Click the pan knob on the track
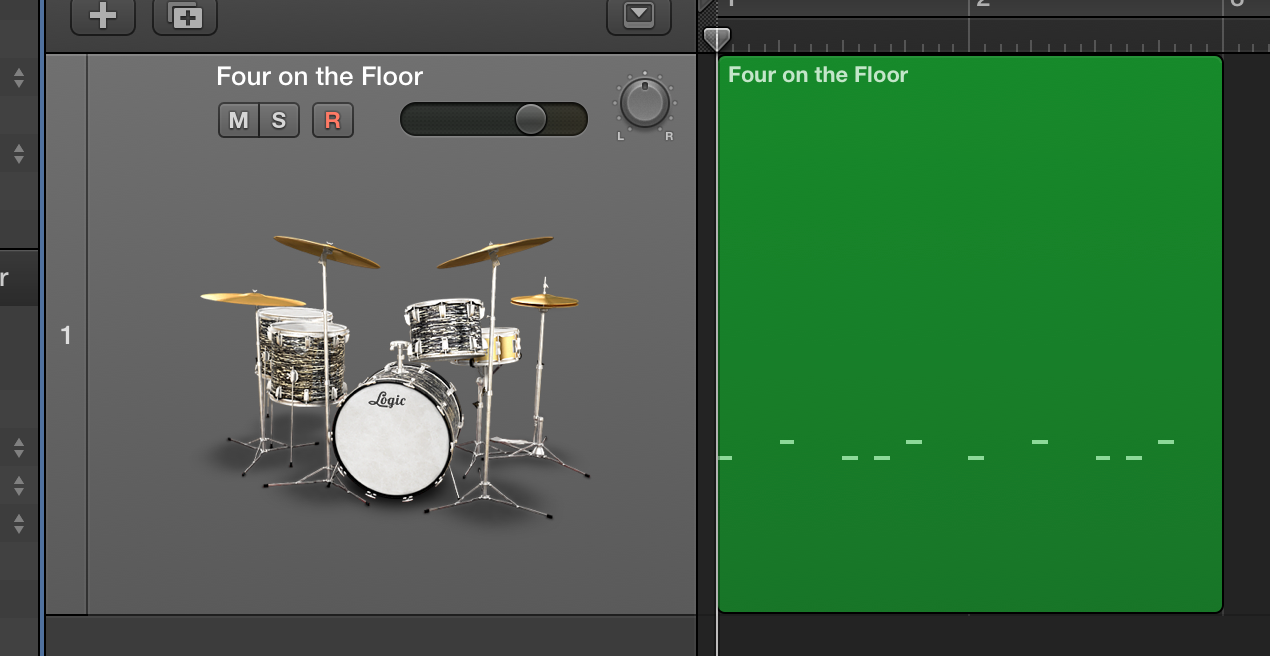This screenshot has width=1270, height=656. point(645,102)
